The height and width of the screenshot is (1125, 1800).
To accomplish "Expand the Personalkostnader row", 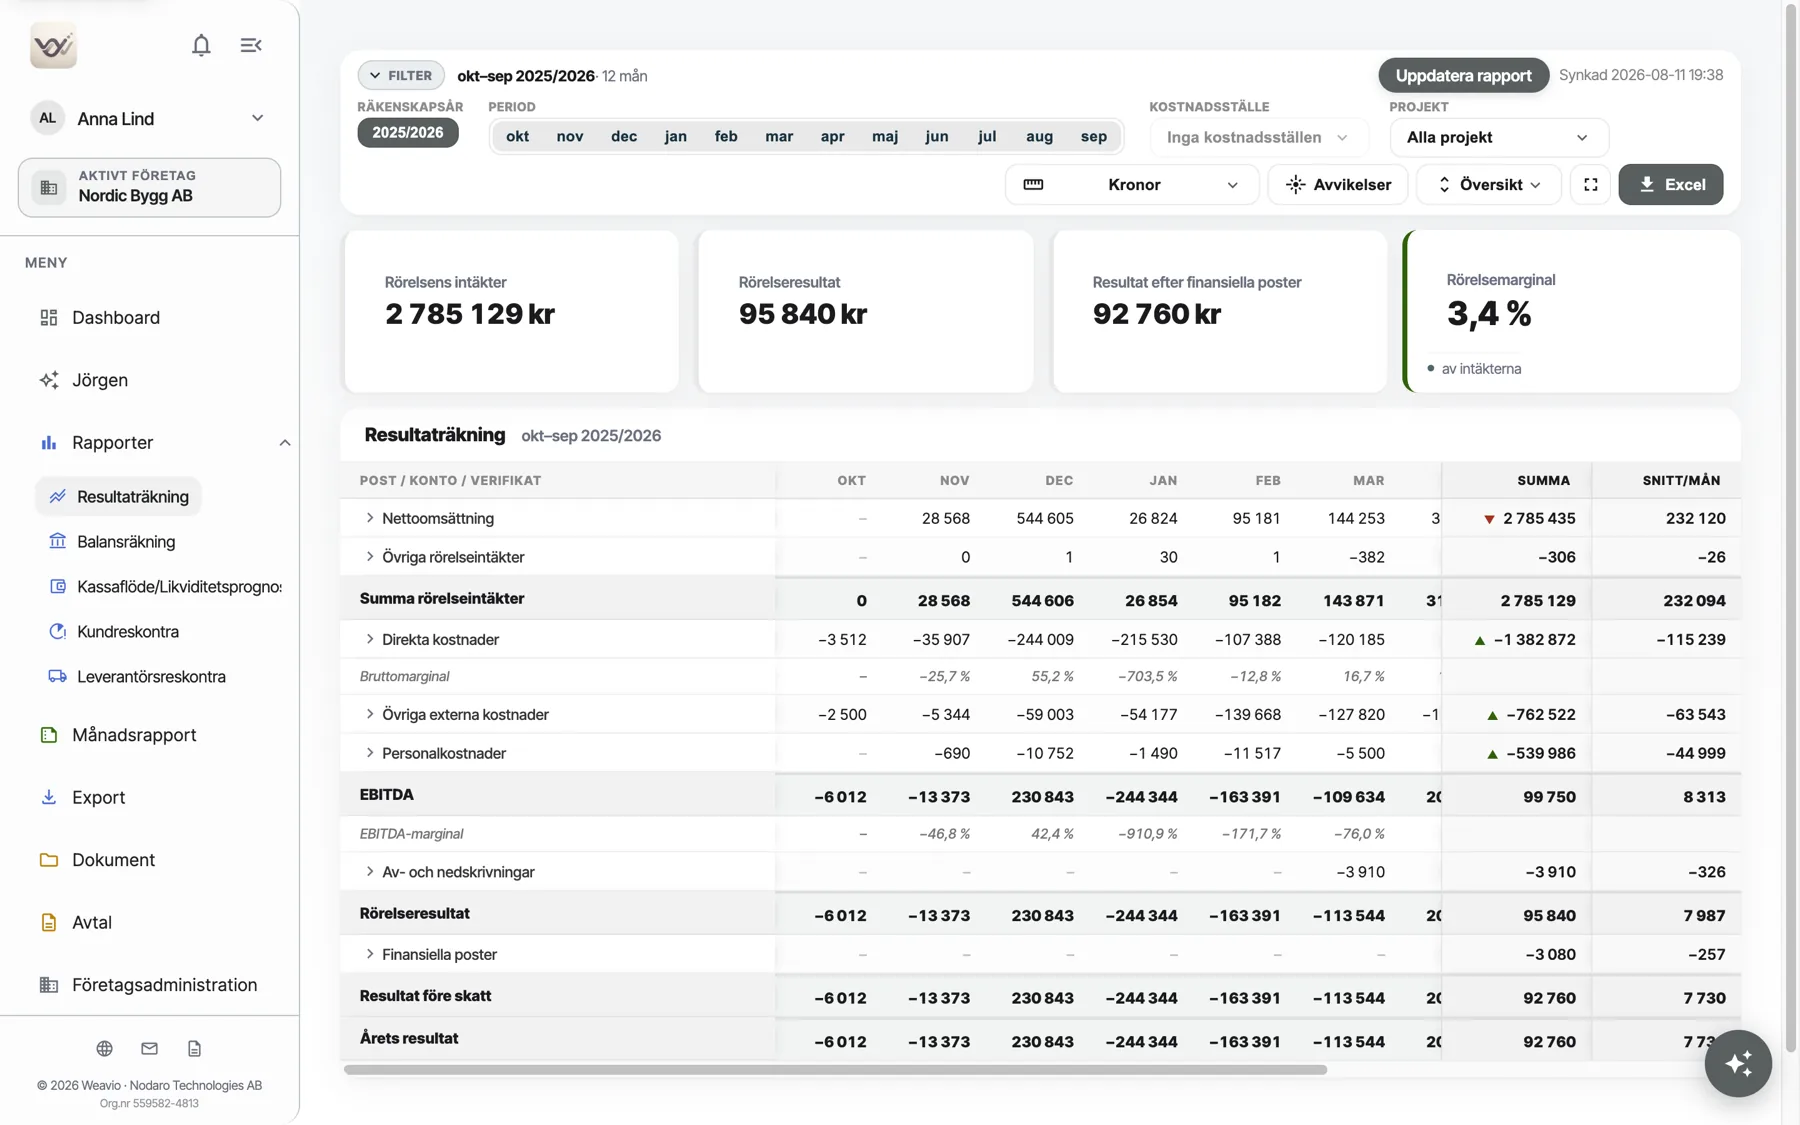I will point(370,753).
